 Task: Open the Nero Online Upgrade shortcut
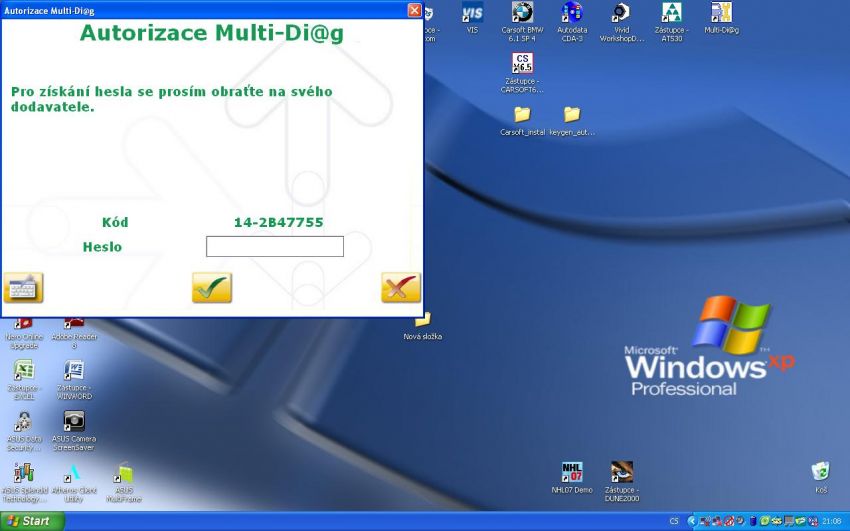pyautogui.click(x=24, y=333)
